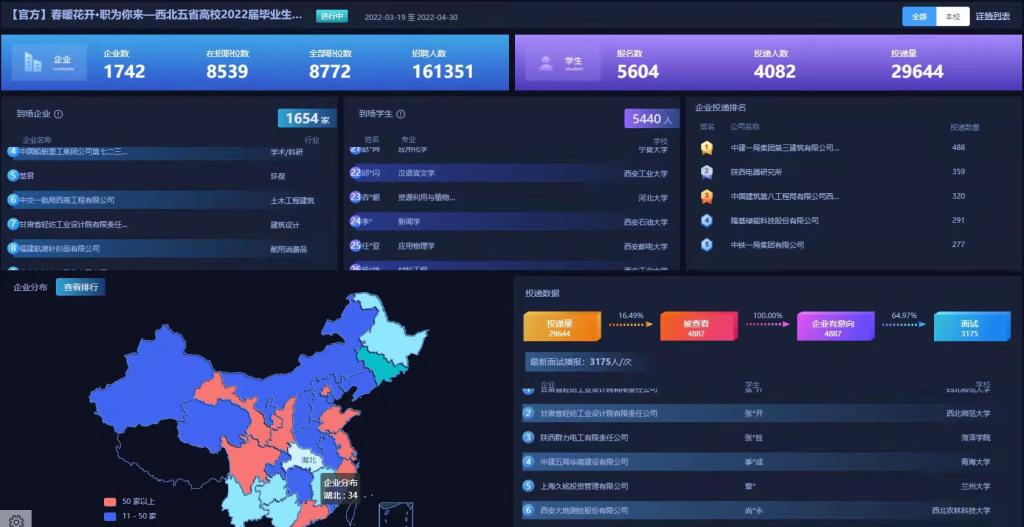Select the 面试 3175 funnel block
This screenshot has width=1024, height=527.
[971, 328]
